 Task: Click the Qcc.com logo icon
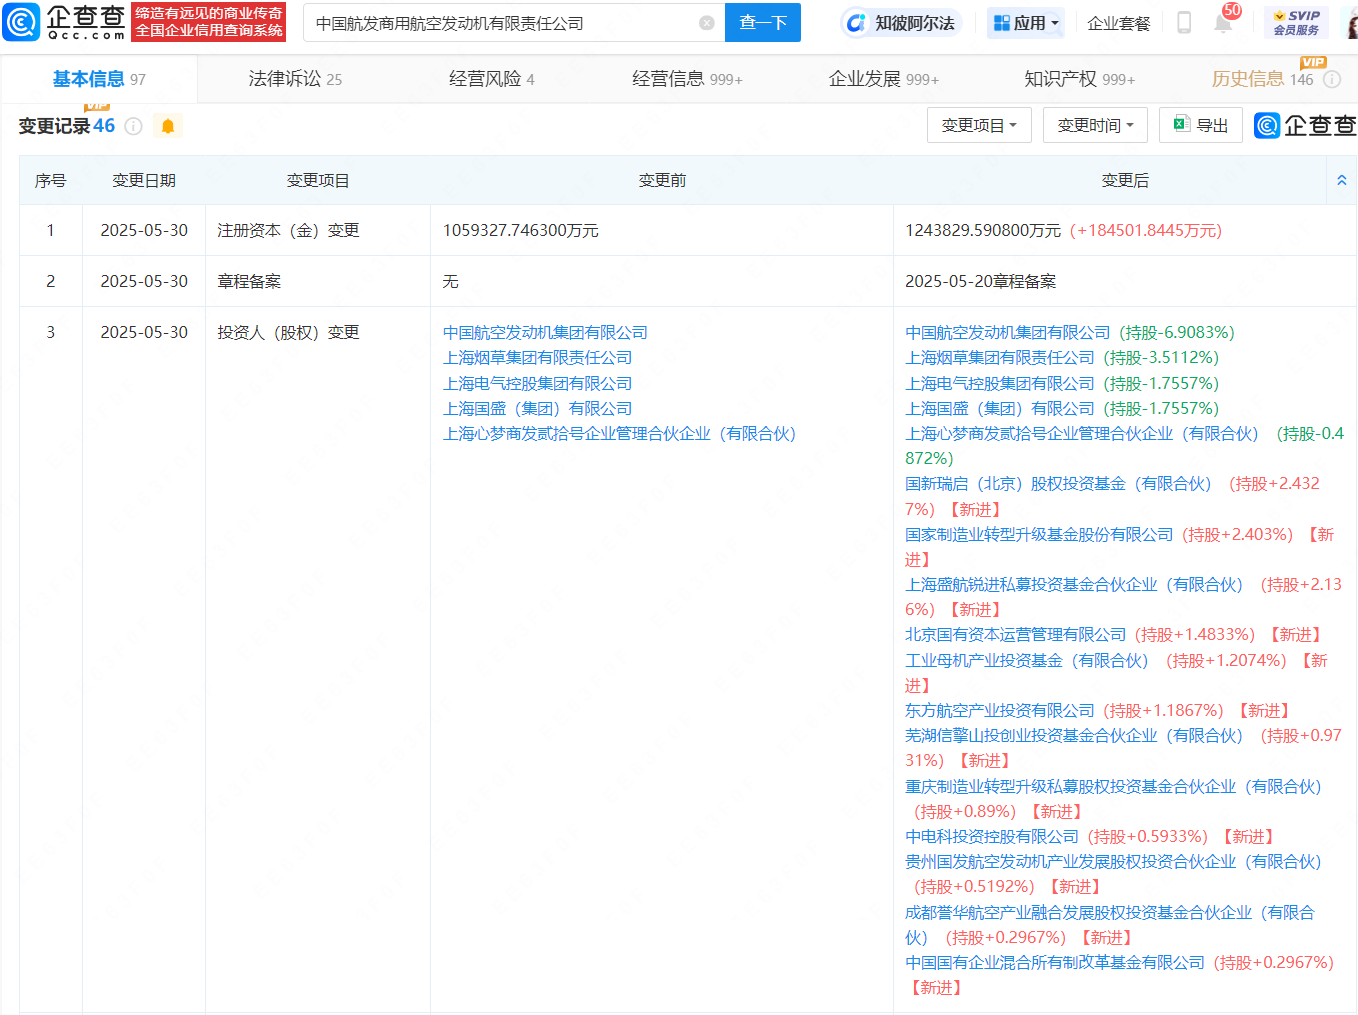click(x=22, y=21)
